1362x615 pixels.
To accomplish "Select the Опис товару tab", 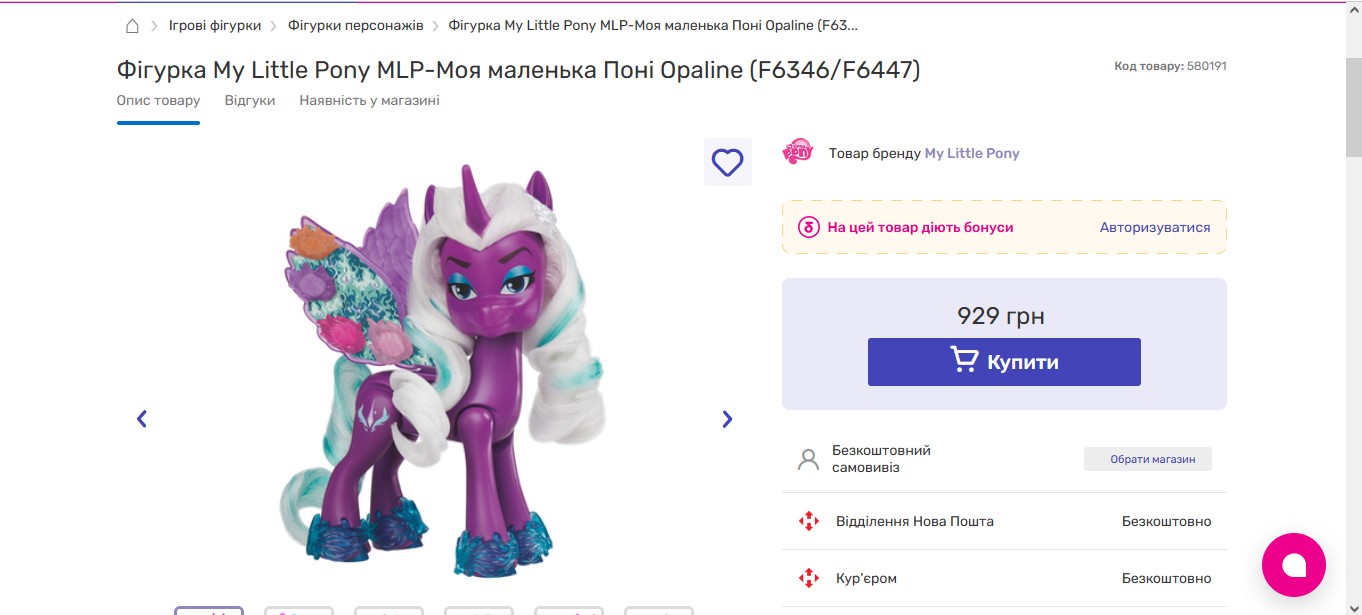I will click(158, 101).
